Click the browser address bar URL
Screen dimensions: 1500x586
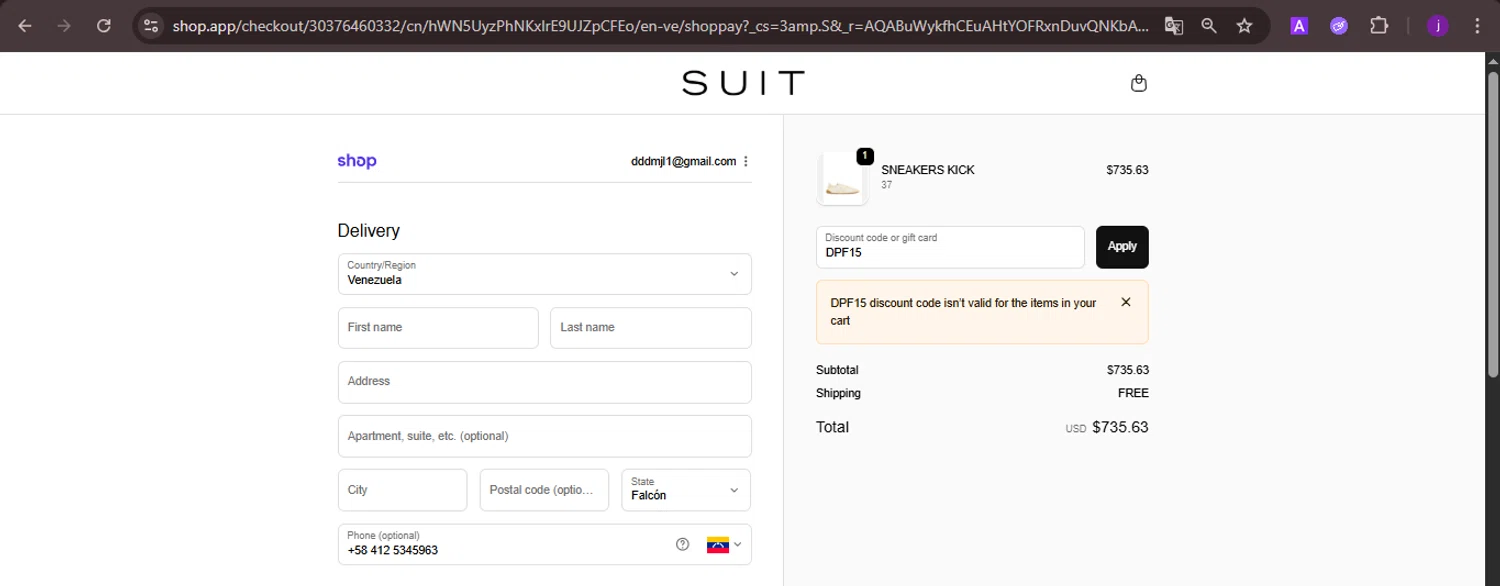pyautogui.click(x=660, y=26)
